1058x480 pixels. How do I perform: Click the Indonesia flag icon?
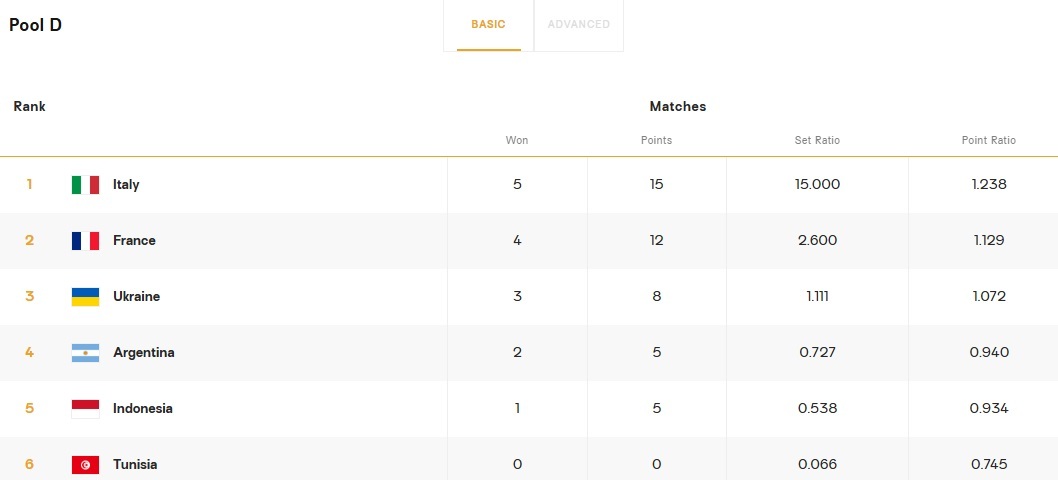85,409
